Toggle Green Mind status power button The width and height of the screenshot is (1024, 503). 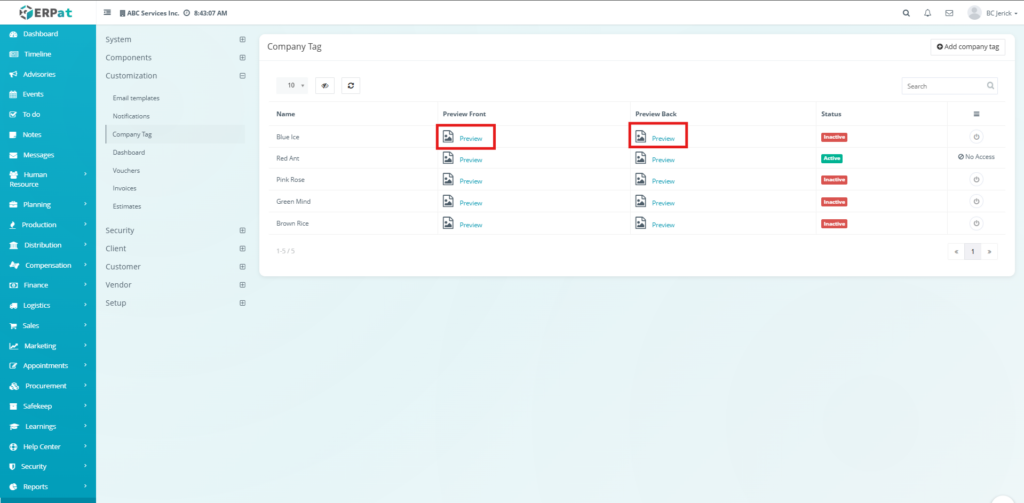[976, 202]
